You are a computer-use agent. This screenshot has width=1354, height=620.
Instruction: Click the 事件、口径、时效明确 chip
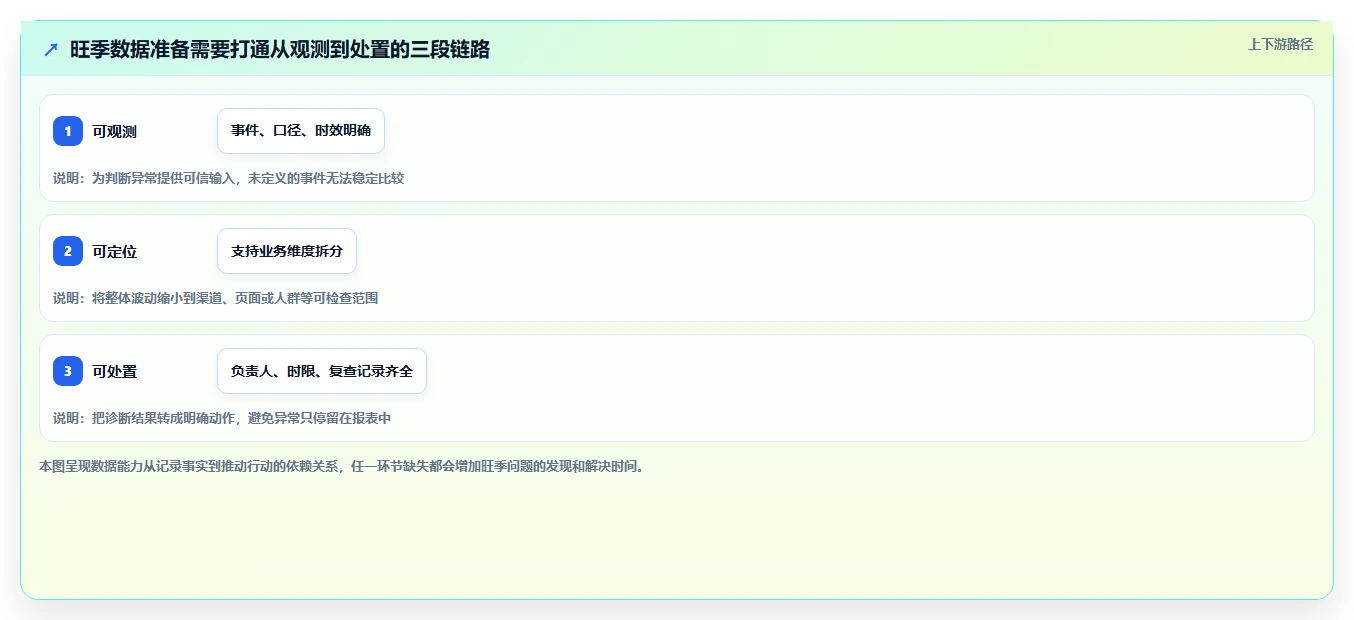(x=301, y=131)
